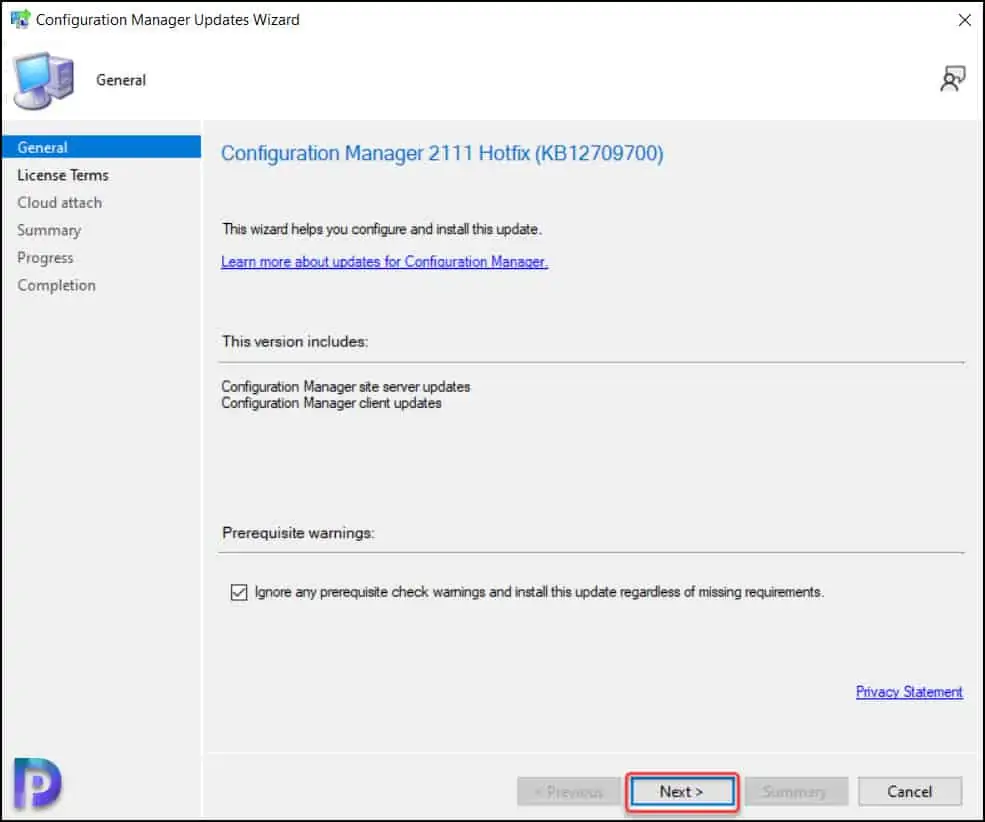Close the Updates Wizard window
The width and height of the screenshot is (985, 822).
964,20
